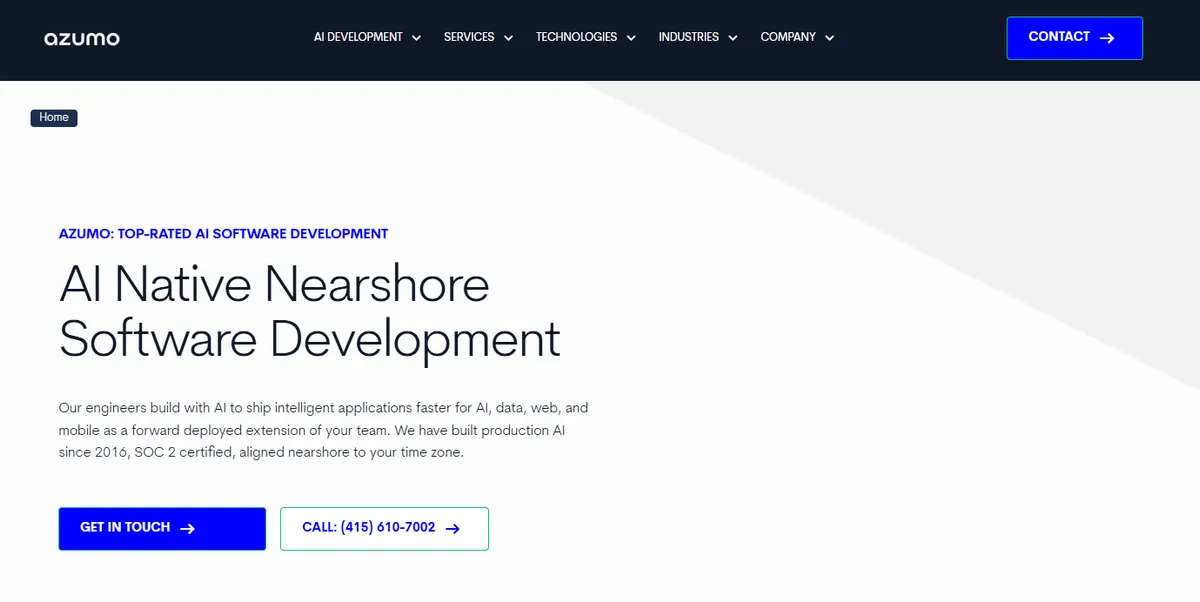This screenshot has height=602, width=1200.
Task: Click the Call (415) 610-7002 button
Action: pyautogui.click(x=384, y=529)
